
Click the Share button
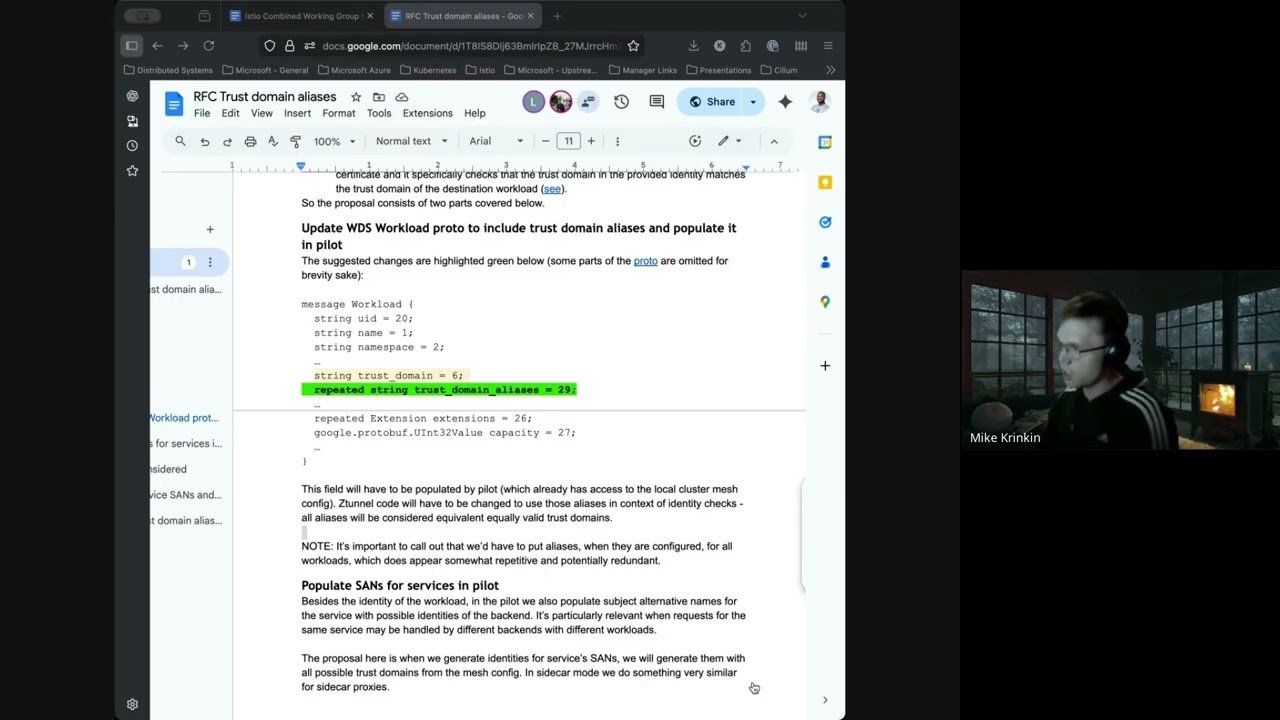pos(712,101)
